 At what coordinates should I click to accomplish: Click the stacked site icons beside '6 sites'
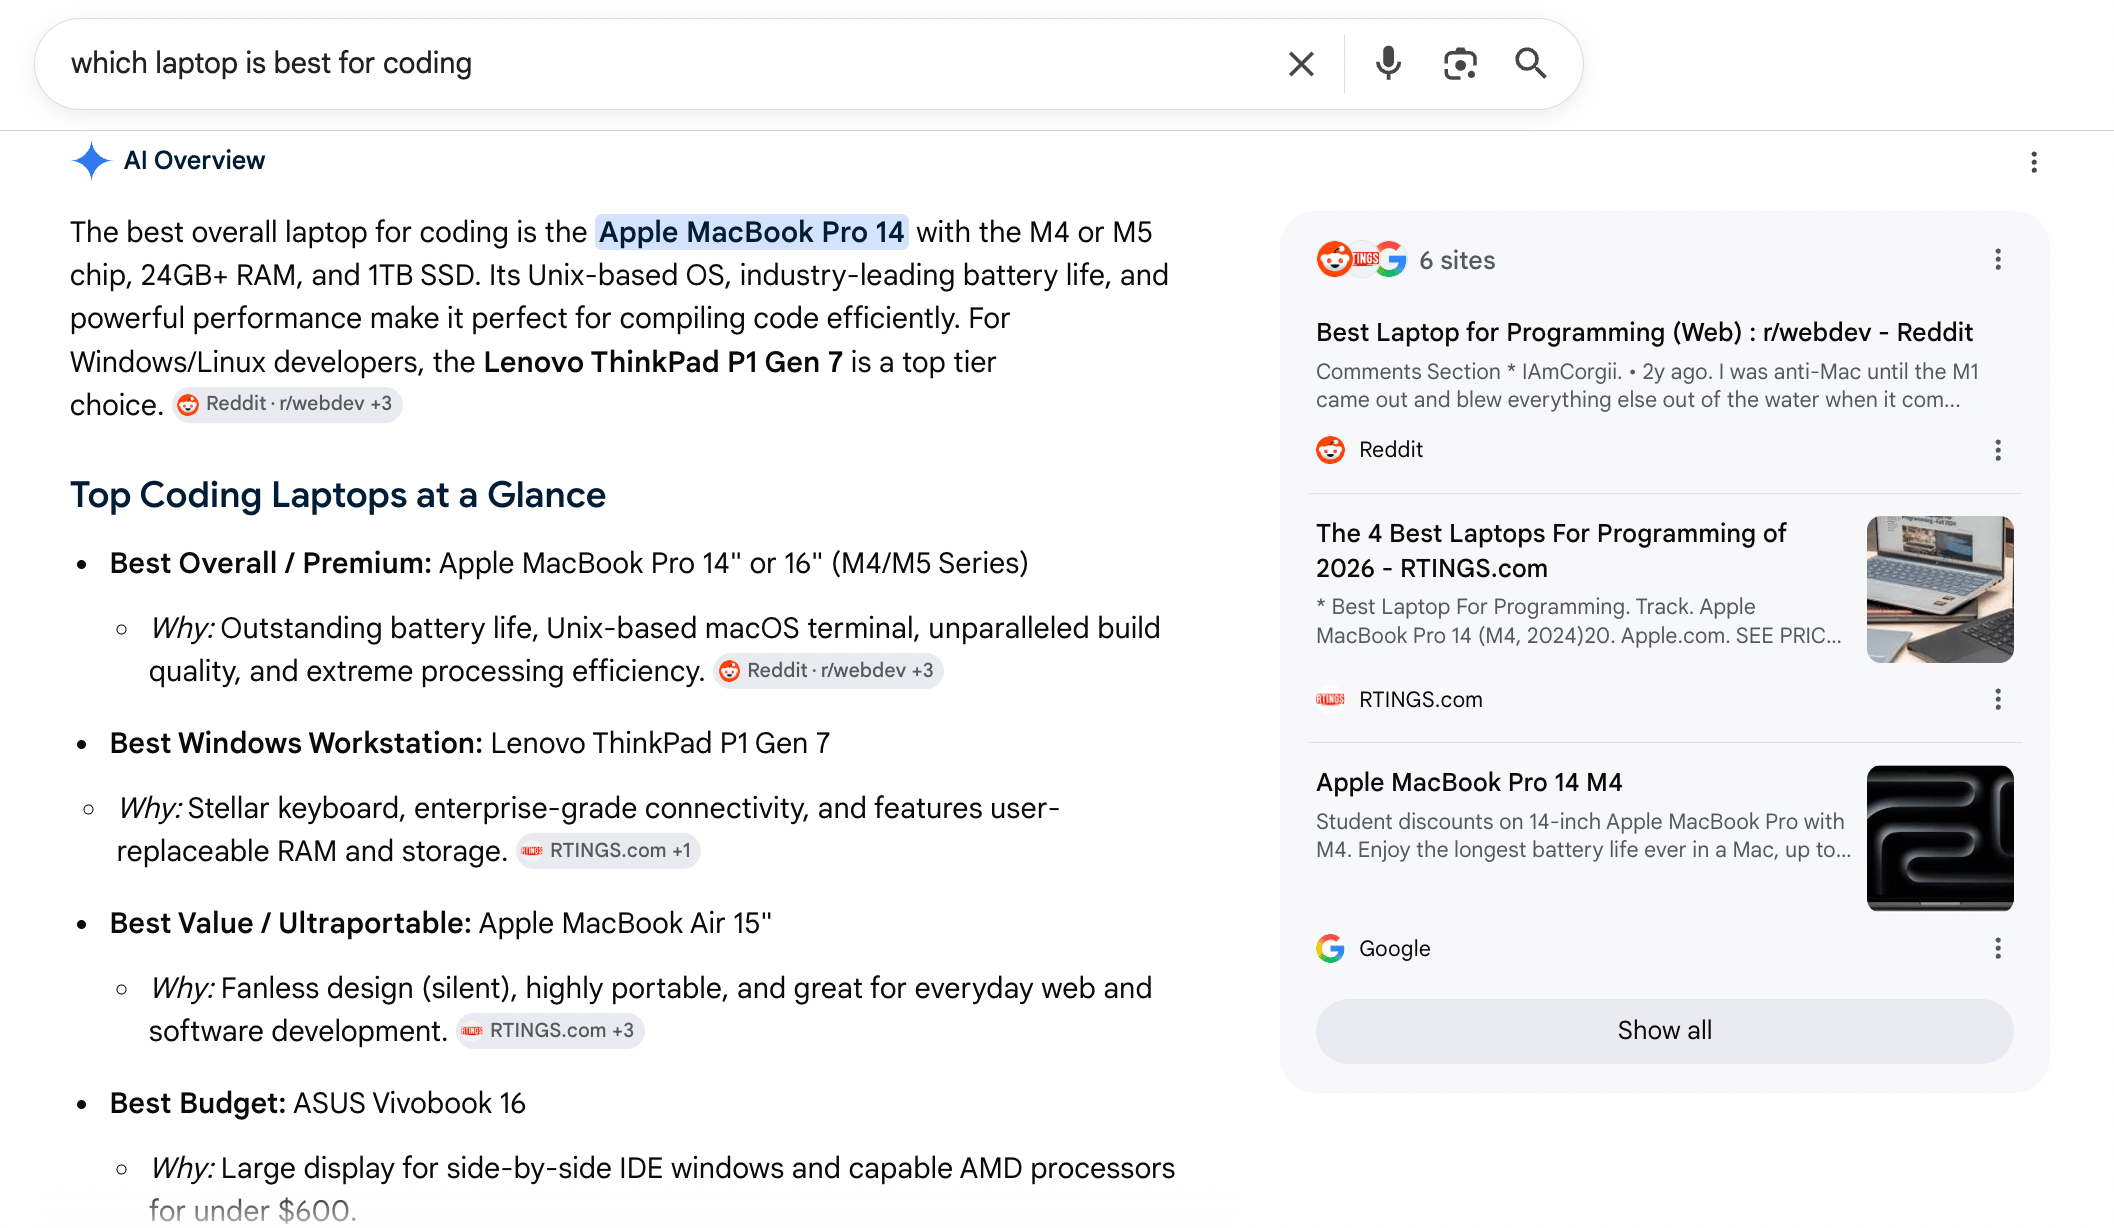(1361, 260)
